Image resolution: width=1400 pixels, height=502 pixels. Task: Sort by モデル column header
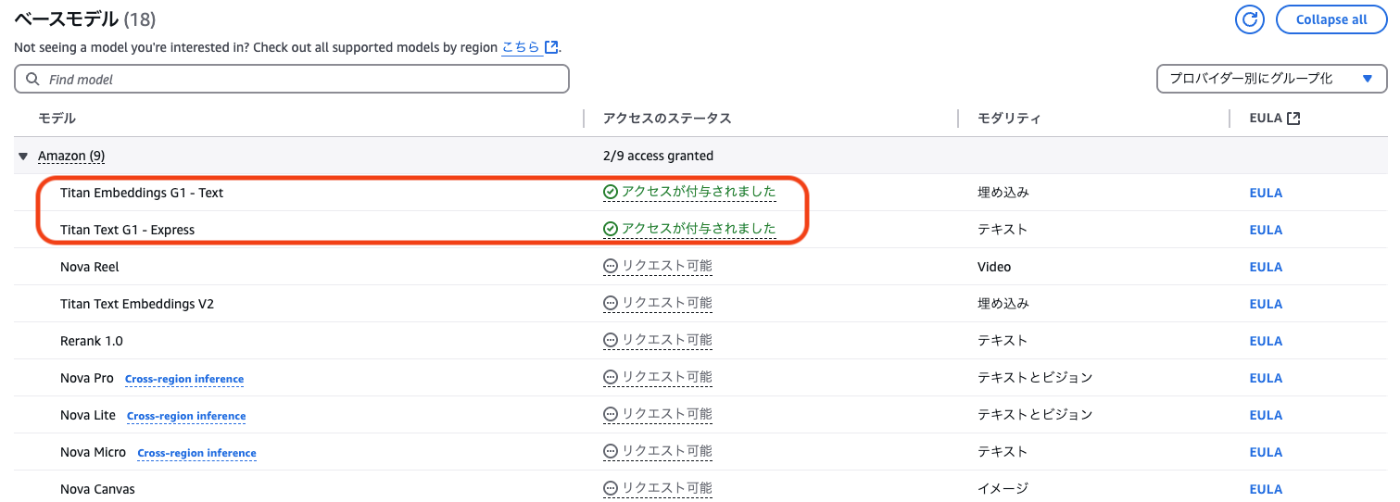pos(57,118)
